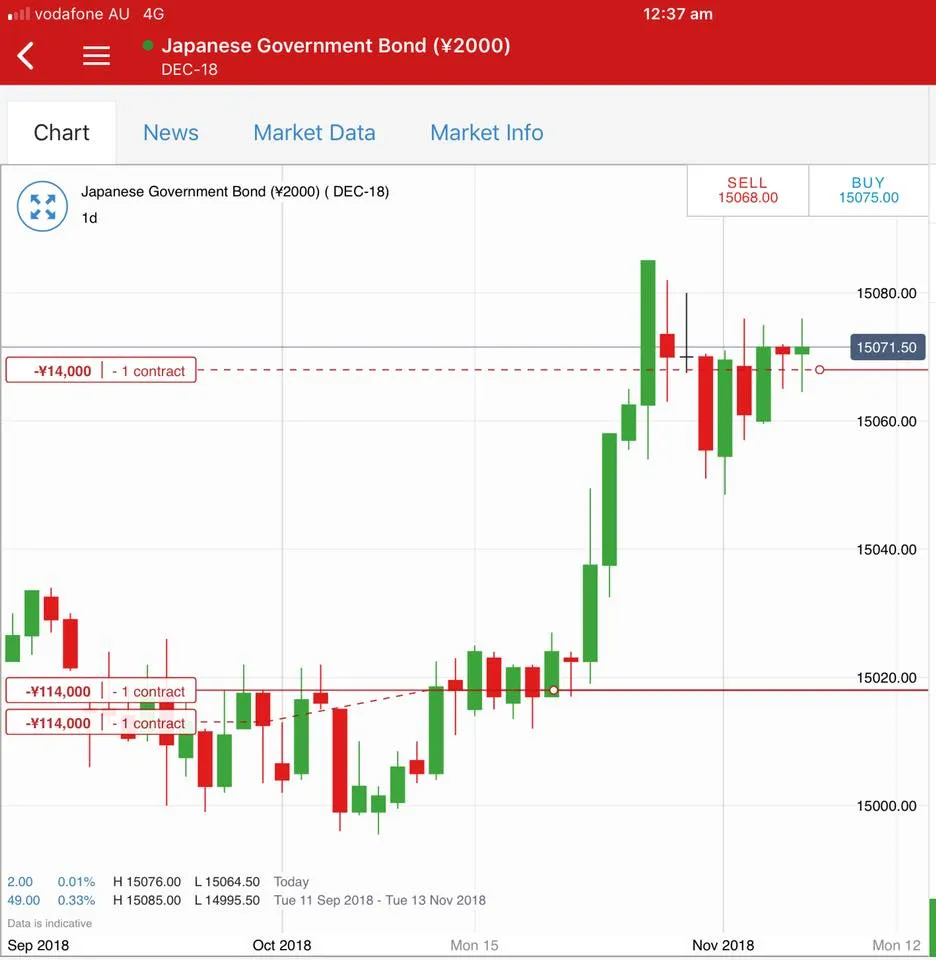Tap the back arrow icon
Image resolution: width=936 pixels, height=960 pixels.
coord(26,56)
